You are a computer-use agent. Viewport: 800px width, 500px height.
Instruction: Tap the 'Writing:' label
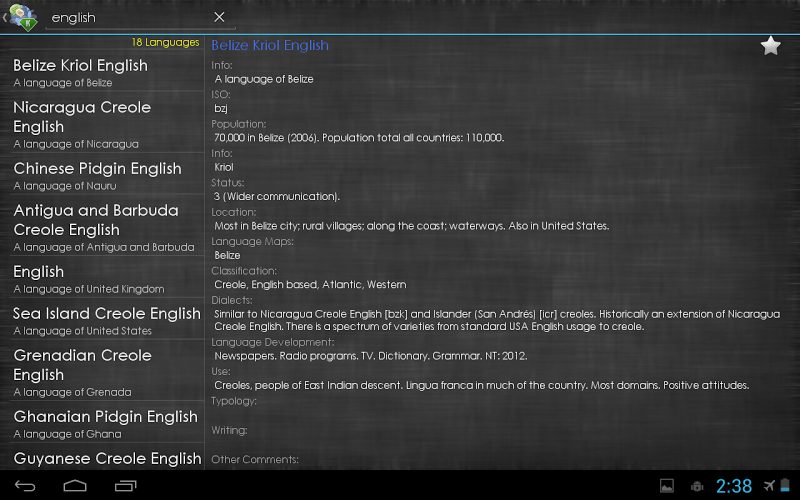pyautogui.click(x=229, y=430)
